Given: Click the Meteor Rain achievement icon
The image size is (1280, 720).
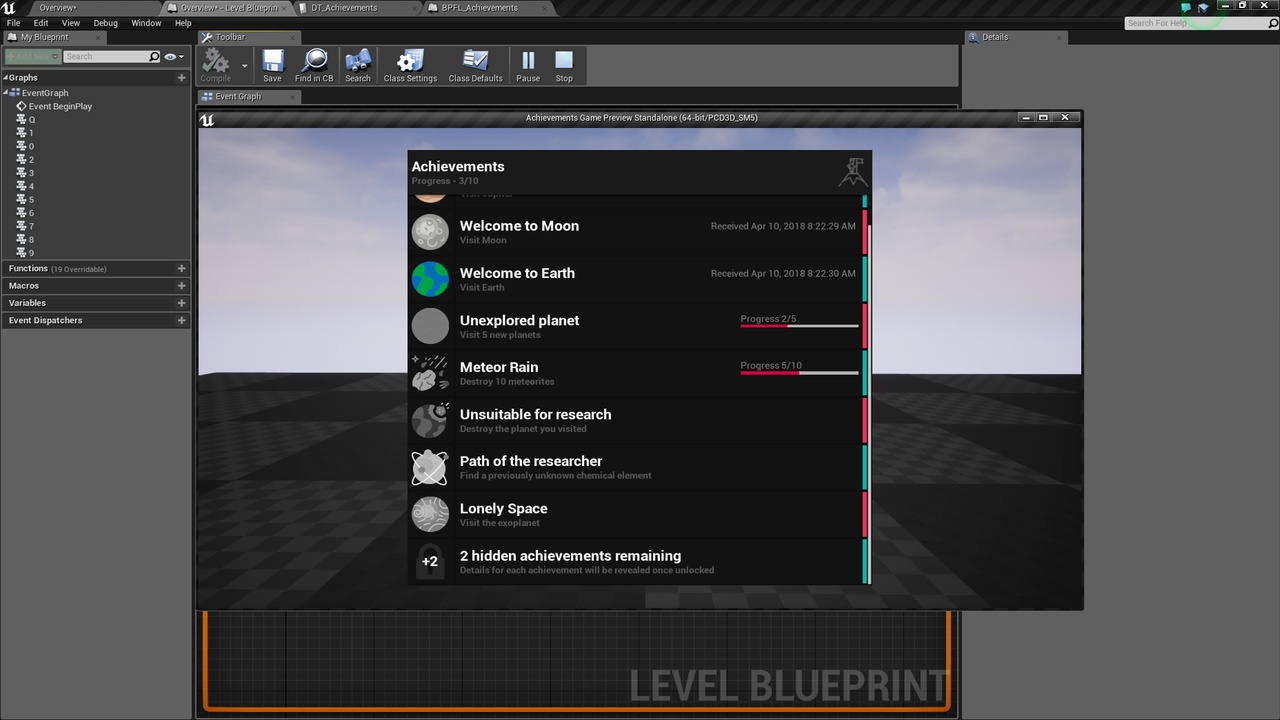Looking at the screenshot, I should click(x=430, y=373).
